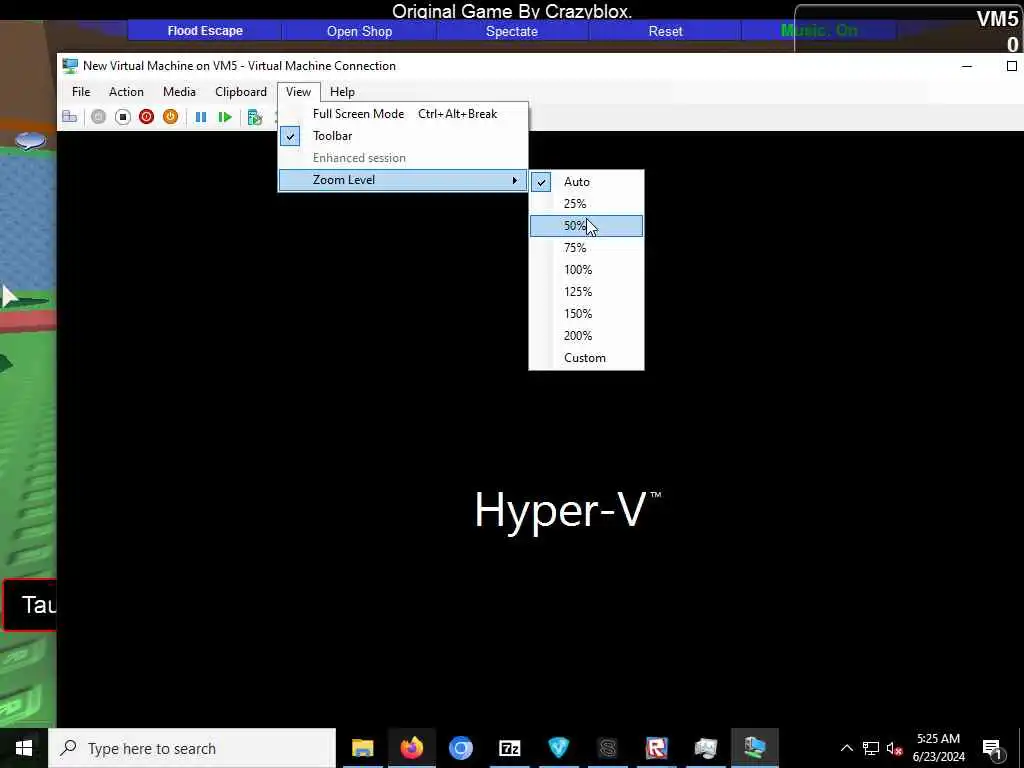This screenshot has height=768, width=1024.
Task: Set zoom level to 50%
Action: click(586, 226)
